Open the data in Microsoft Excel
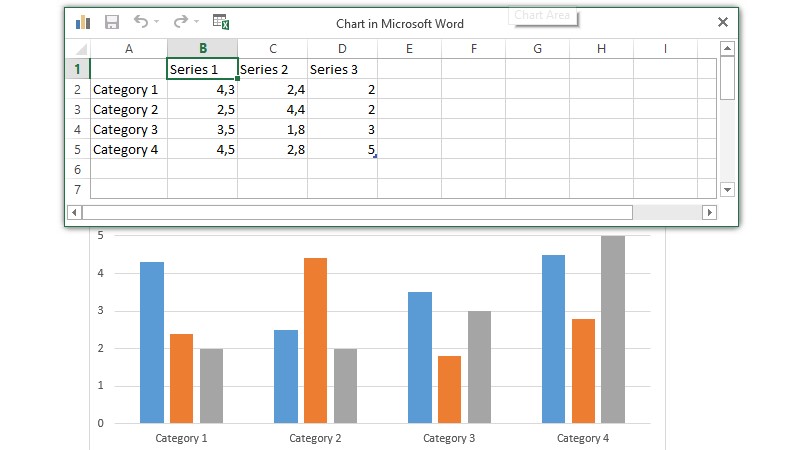The width and height of the screenshot is (800, 450). point(221,22)
